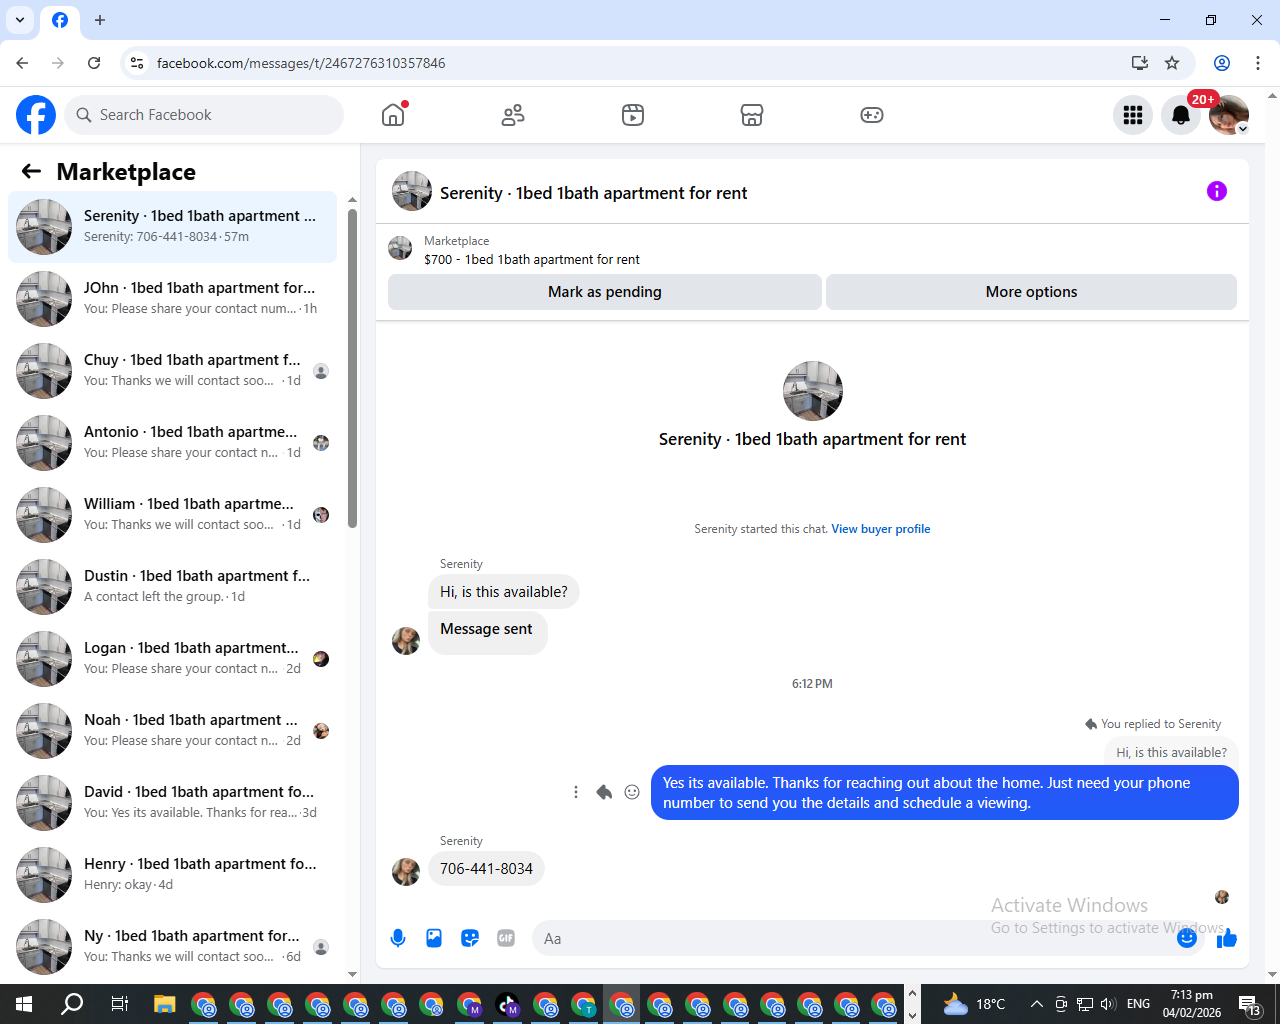Click More options button
This screenshot has height=1024, width=1280.
pyautogui.click(x=1031, y=292)
